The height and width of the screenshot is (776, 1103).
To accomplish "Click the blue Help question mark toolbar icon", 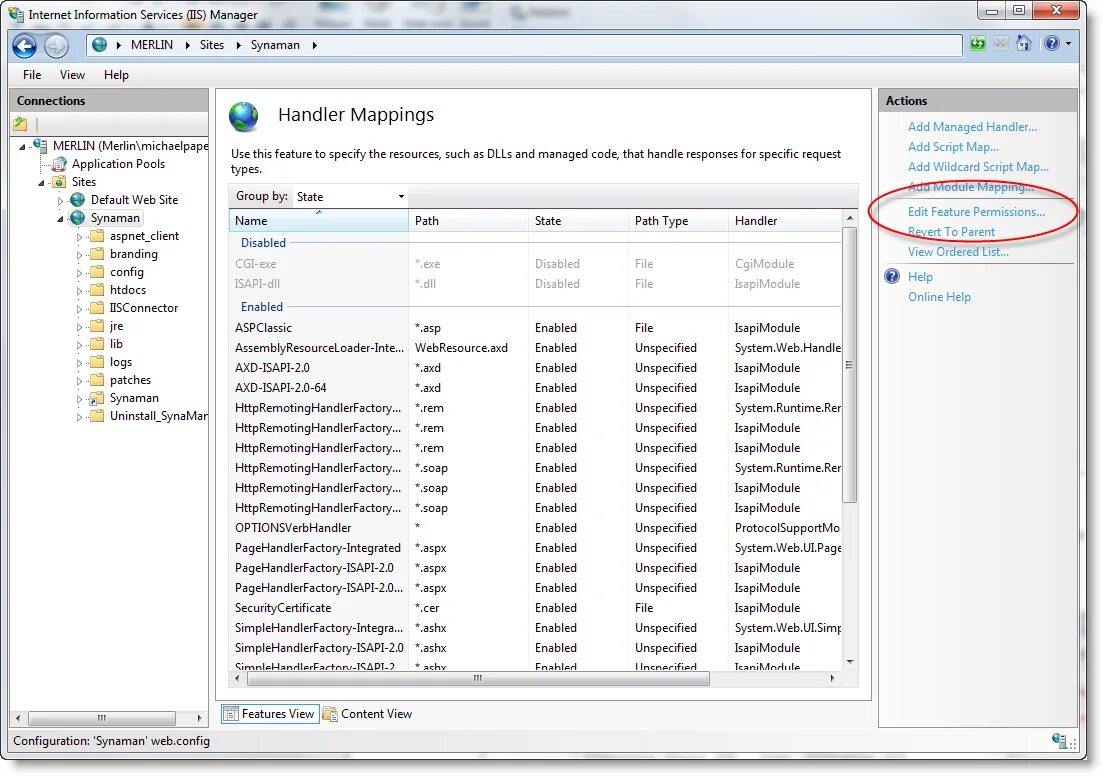I will click(1052, 44).
